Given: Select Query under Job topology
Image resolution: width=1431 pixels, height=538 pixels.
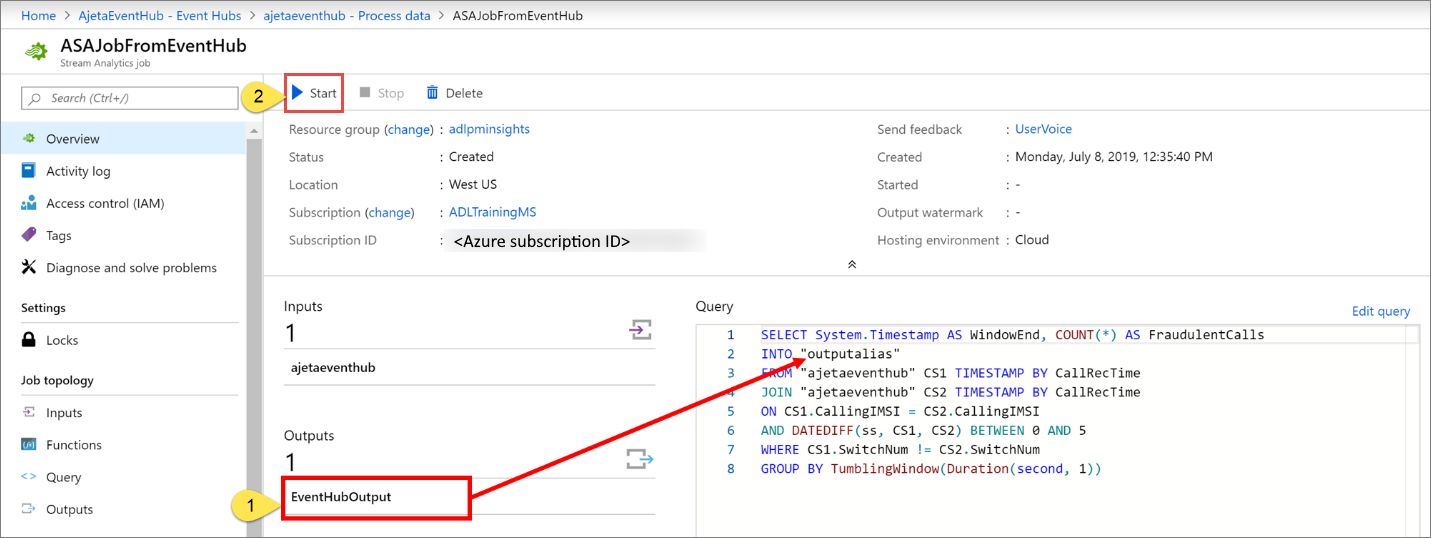Looking at the screenshot, I should (x=64, y=477).
